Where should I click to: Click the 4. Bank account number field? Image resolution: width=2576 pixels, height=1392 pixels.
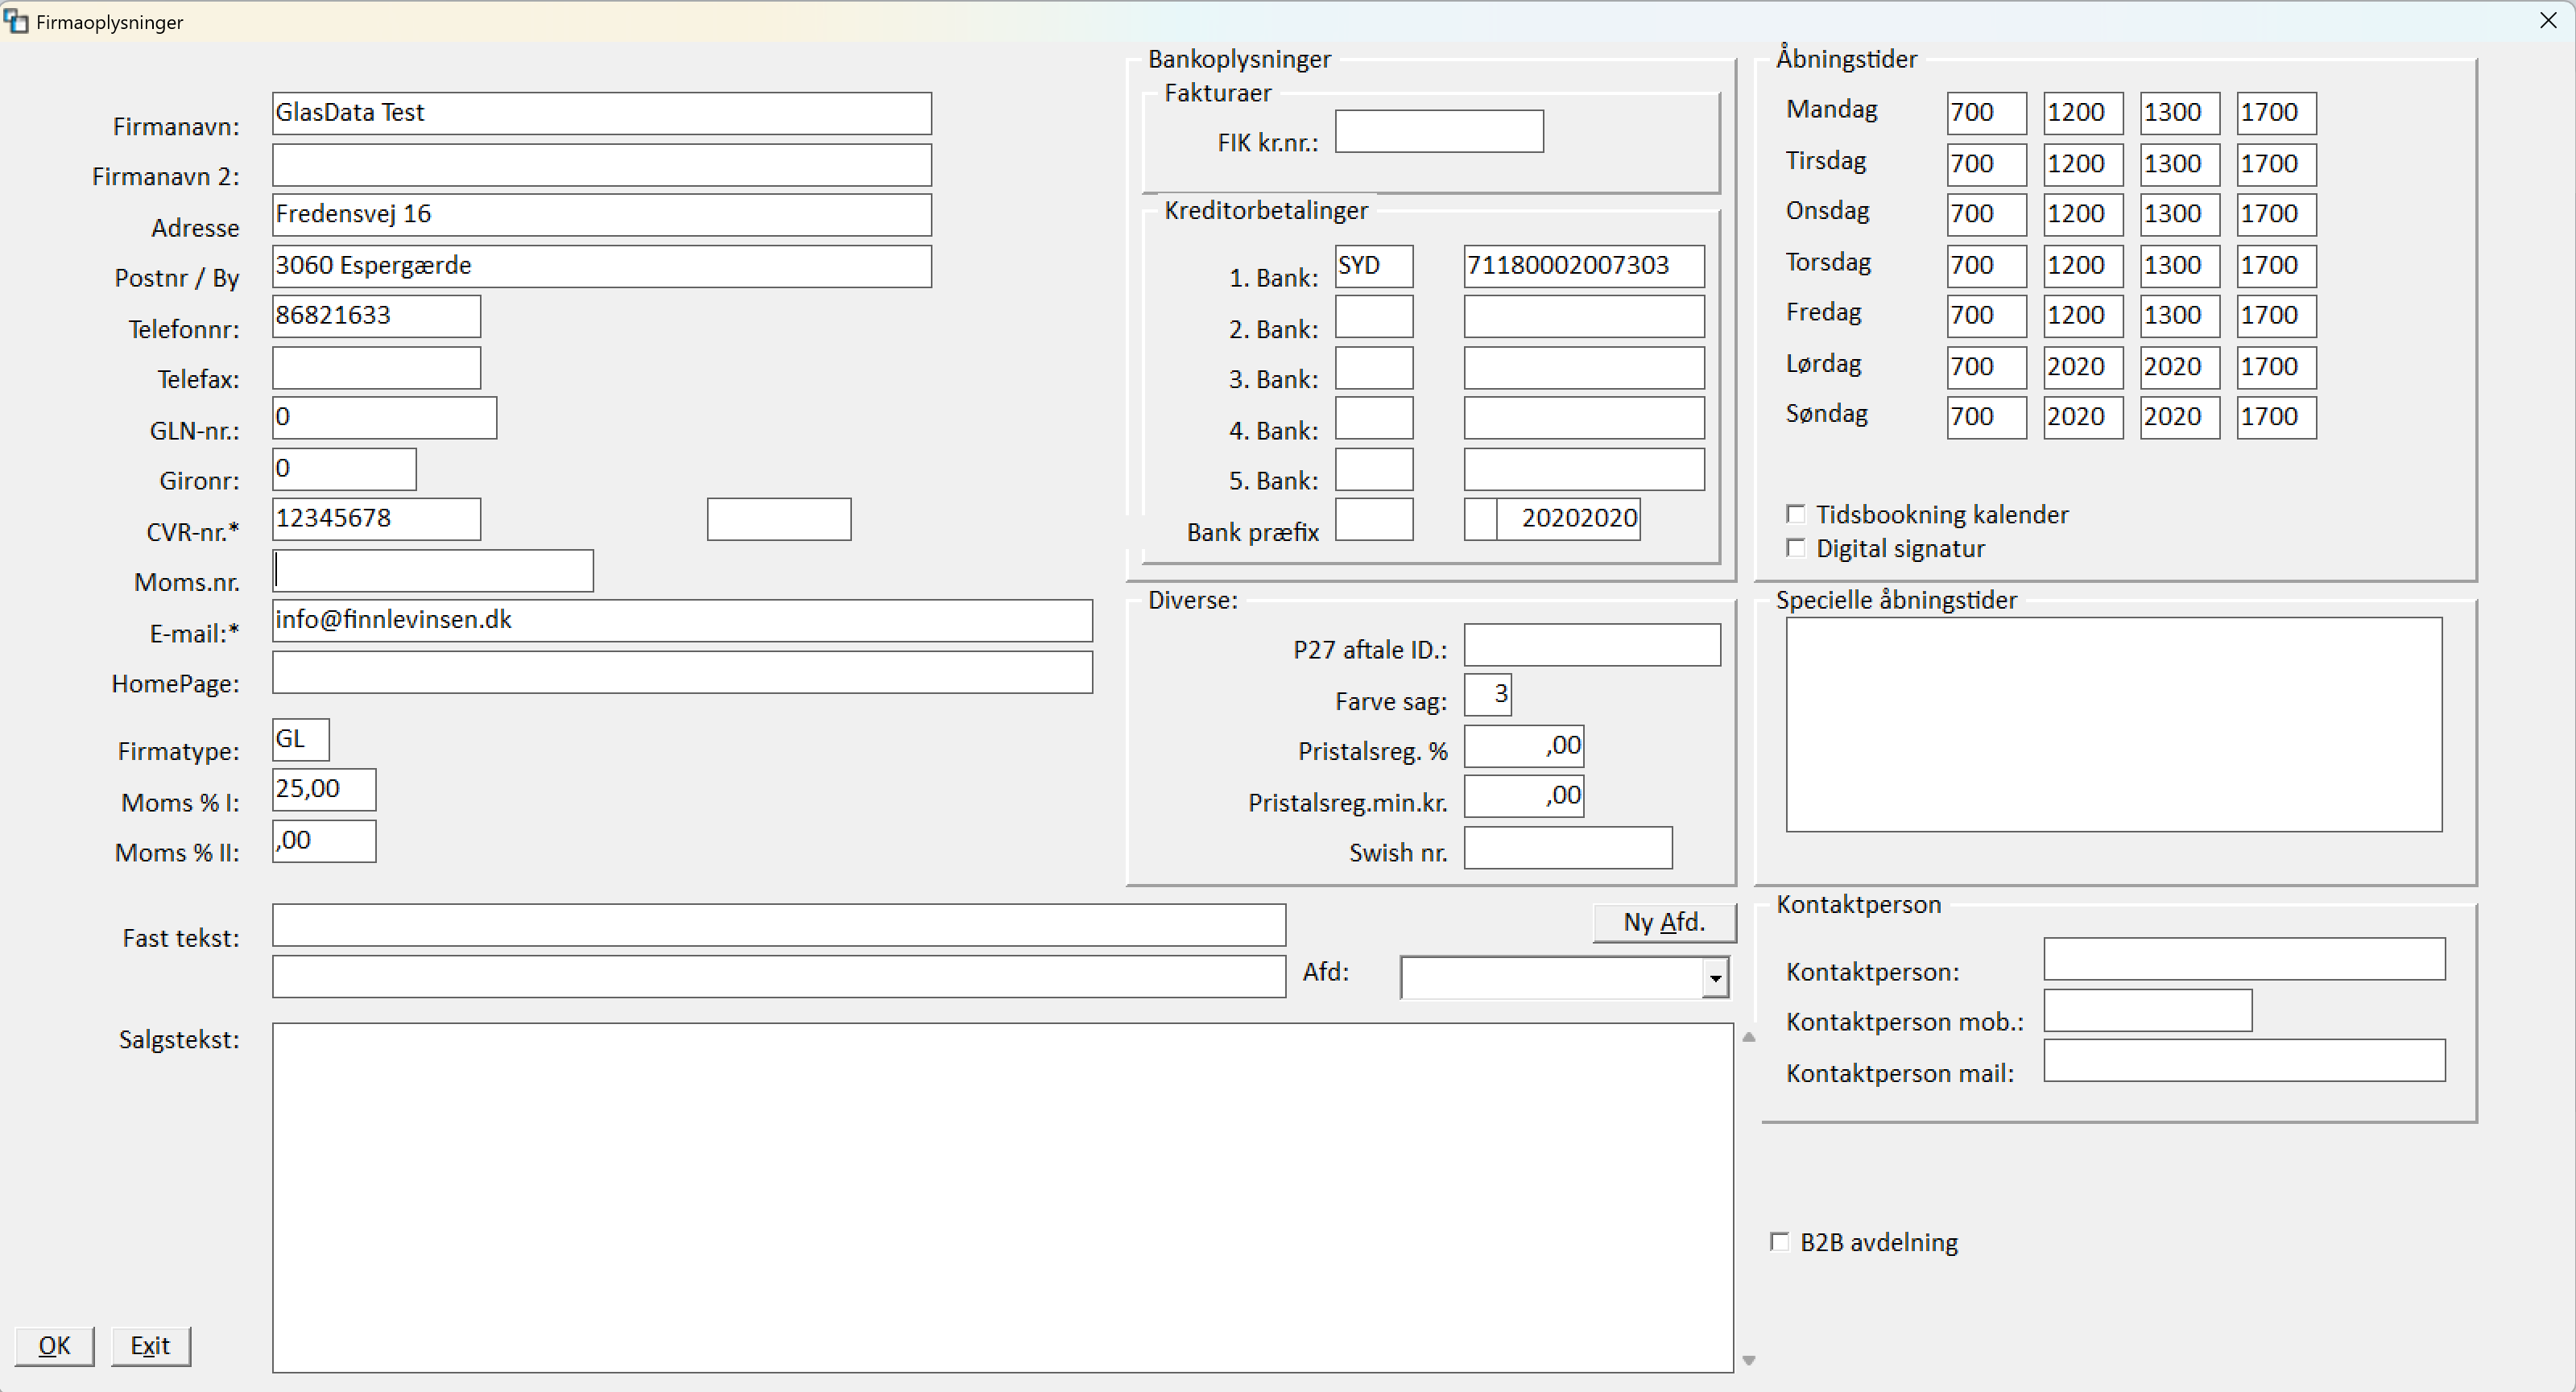pyautogui.click(x=1585, y=418)
